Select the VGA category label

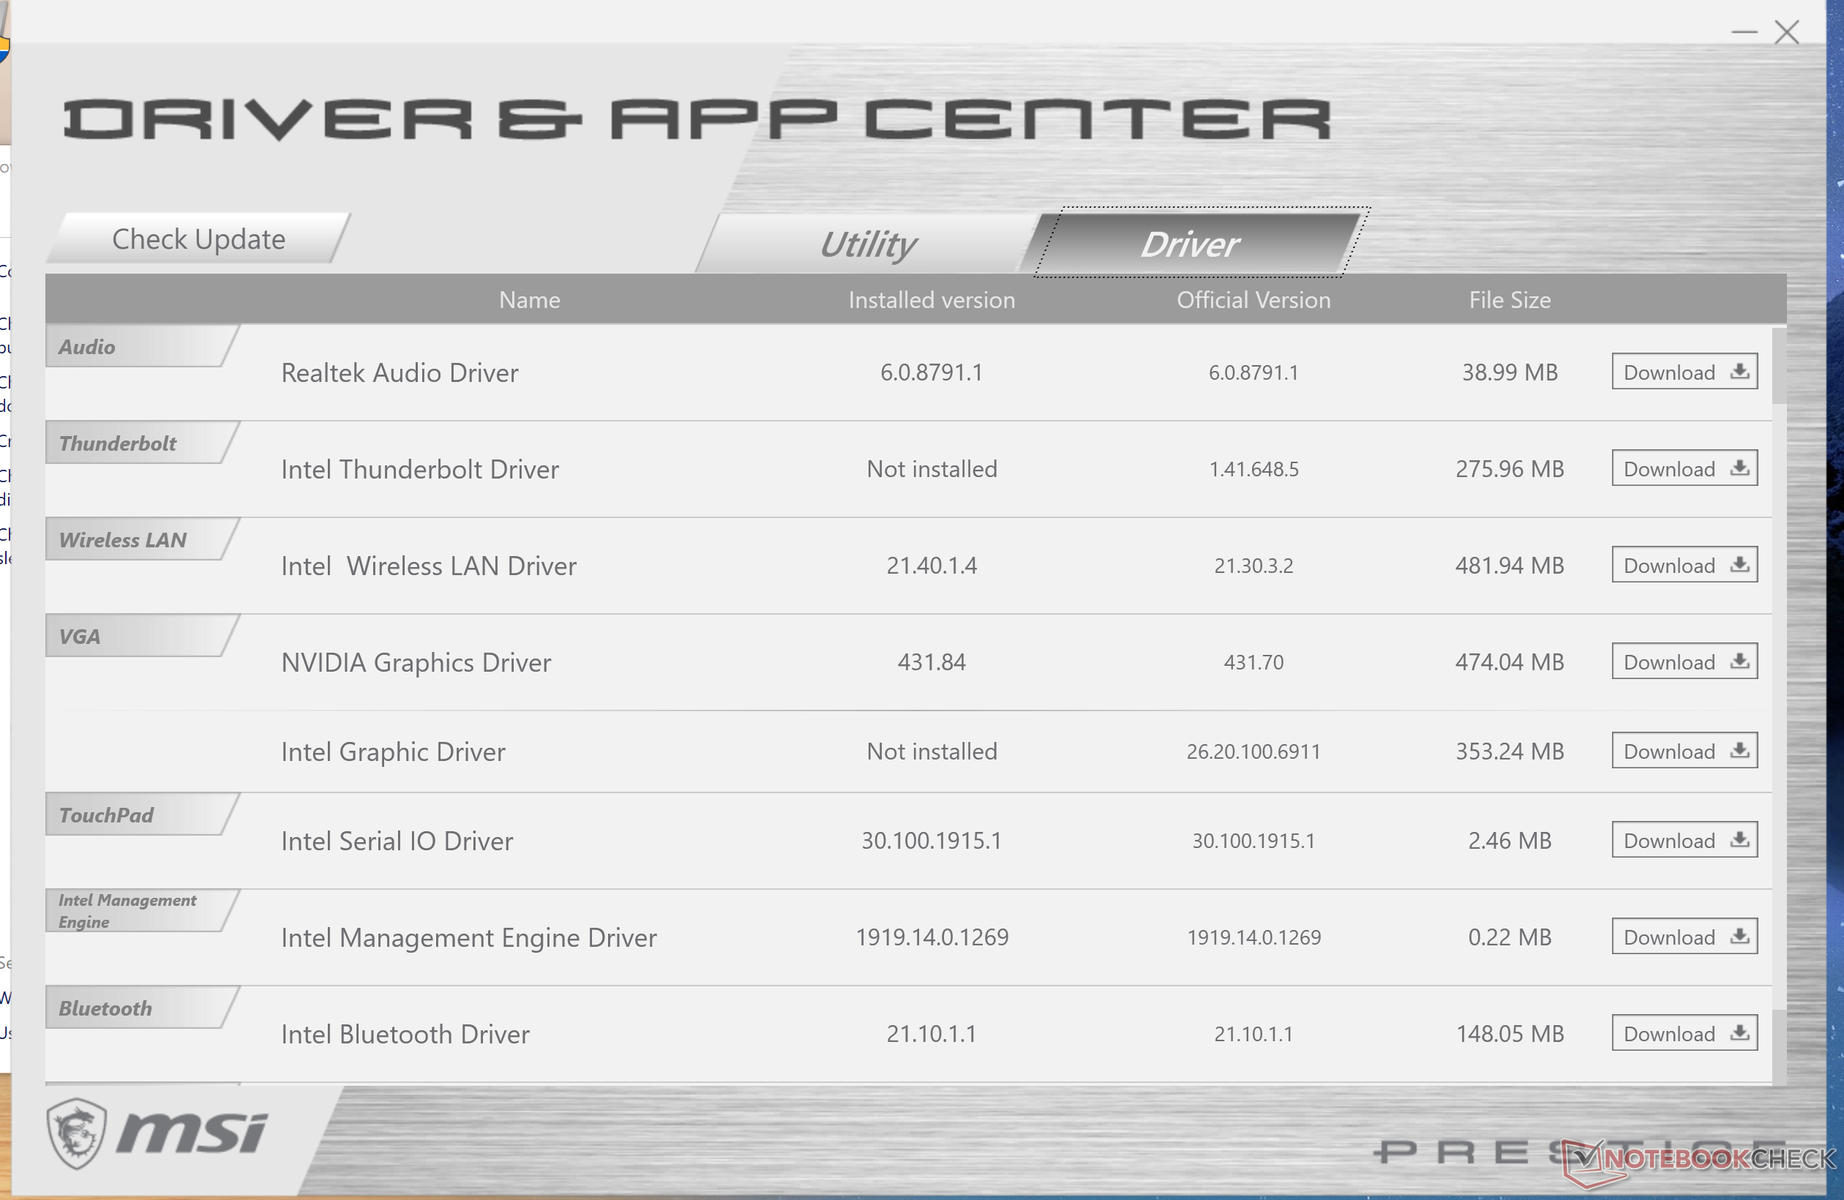tap(140, 636)
